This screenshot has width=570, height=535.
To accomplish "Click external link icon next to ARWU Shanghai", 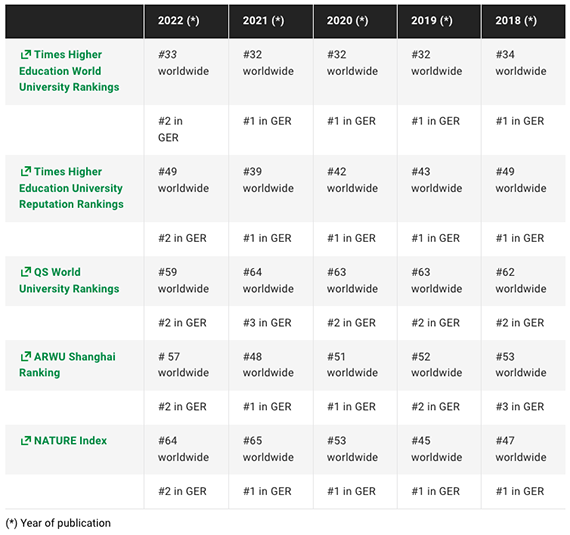I will 25,357.
